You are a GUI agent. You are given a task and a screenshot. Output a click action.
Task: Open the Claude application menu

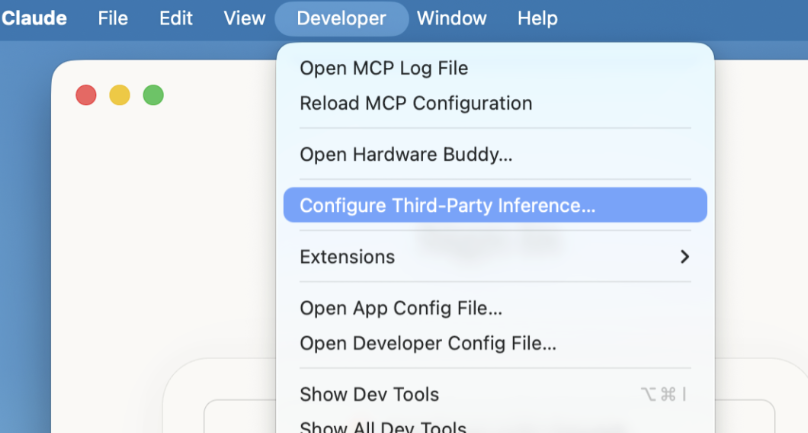pyautogui.click(x=34, y=19)
